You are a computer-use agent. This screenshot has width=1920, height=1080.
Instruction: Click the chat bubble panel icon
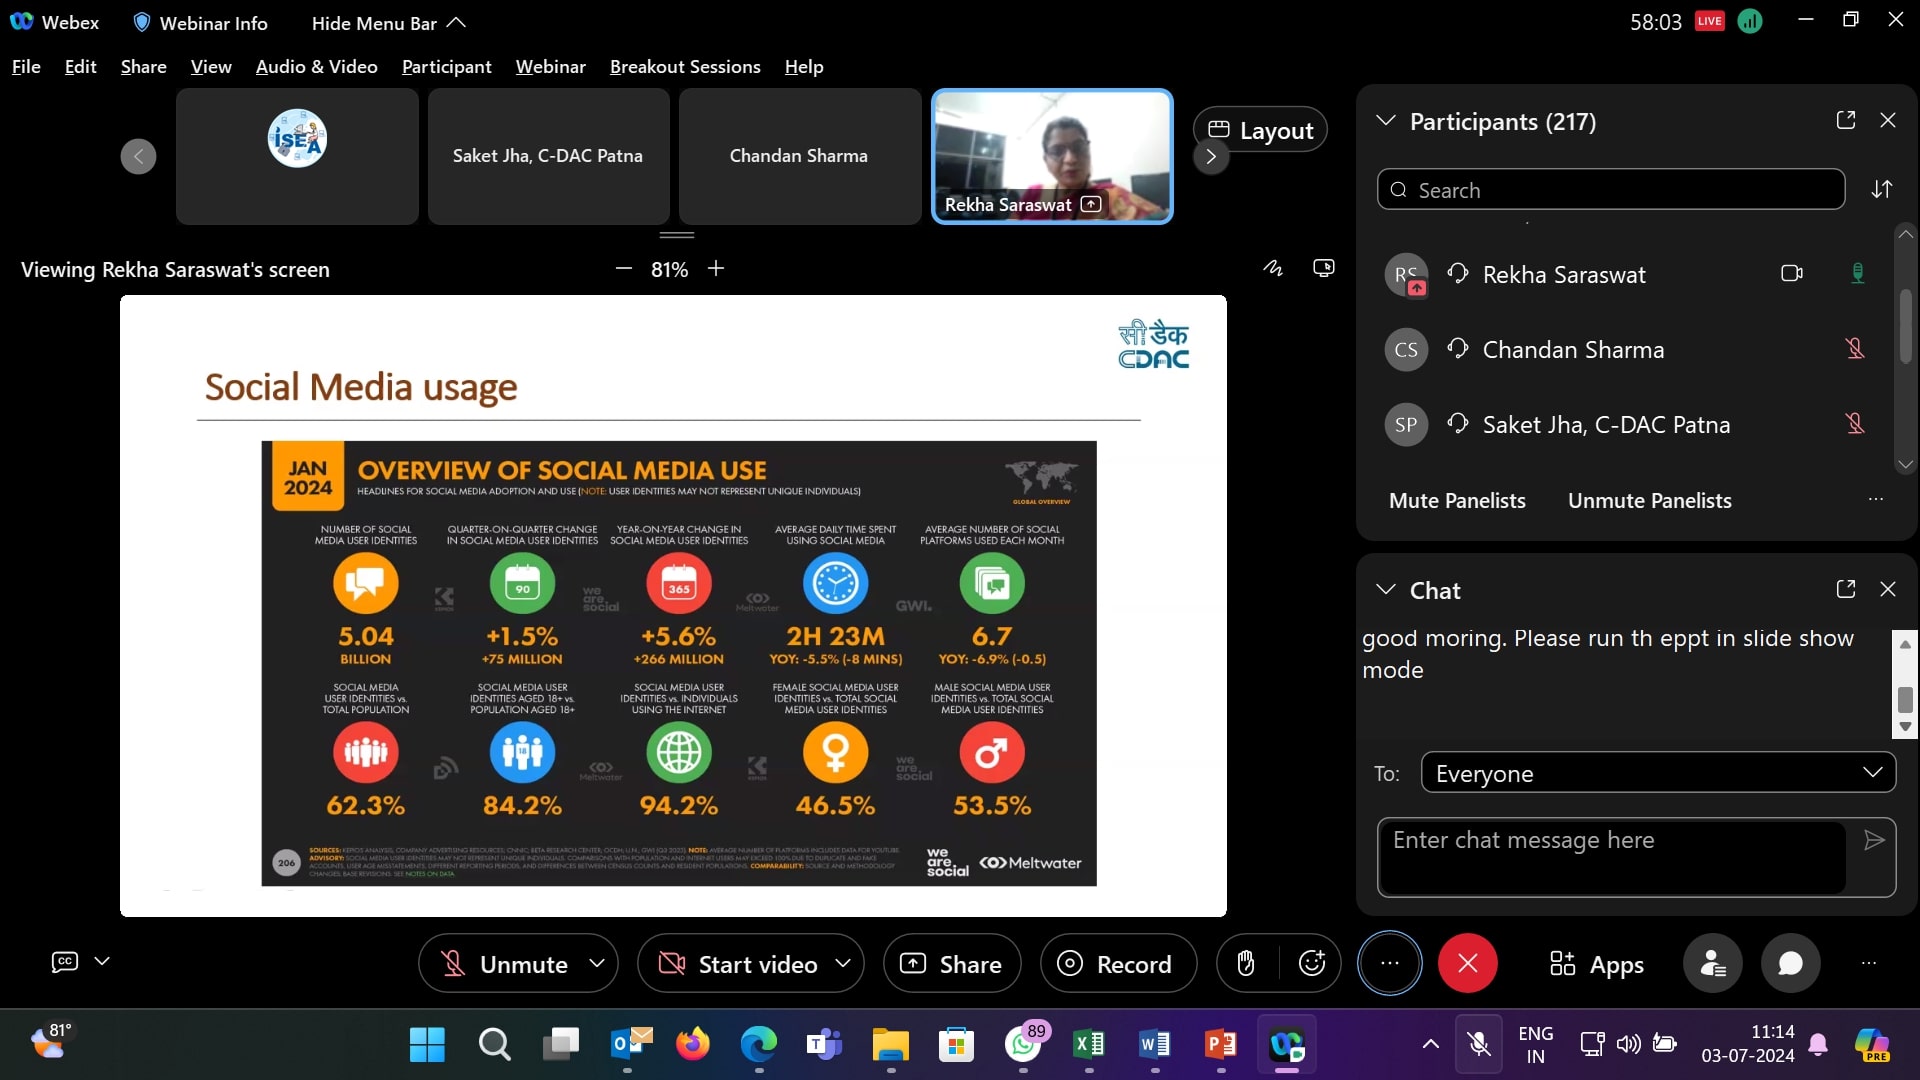[x=1790, y=963]
